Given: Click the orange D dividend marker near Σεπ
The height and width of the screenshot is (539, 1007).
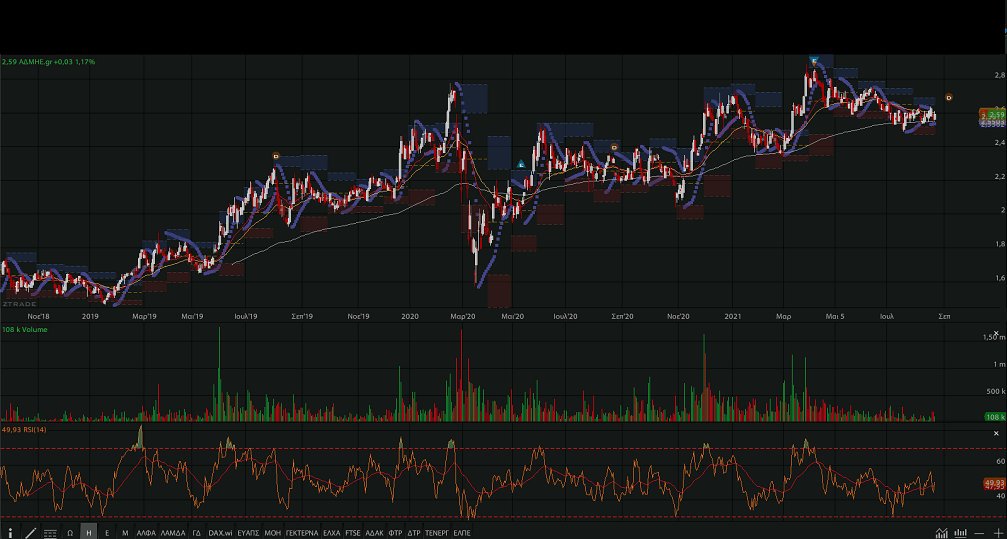Looking at the screenshot, I should coord(949,97).
